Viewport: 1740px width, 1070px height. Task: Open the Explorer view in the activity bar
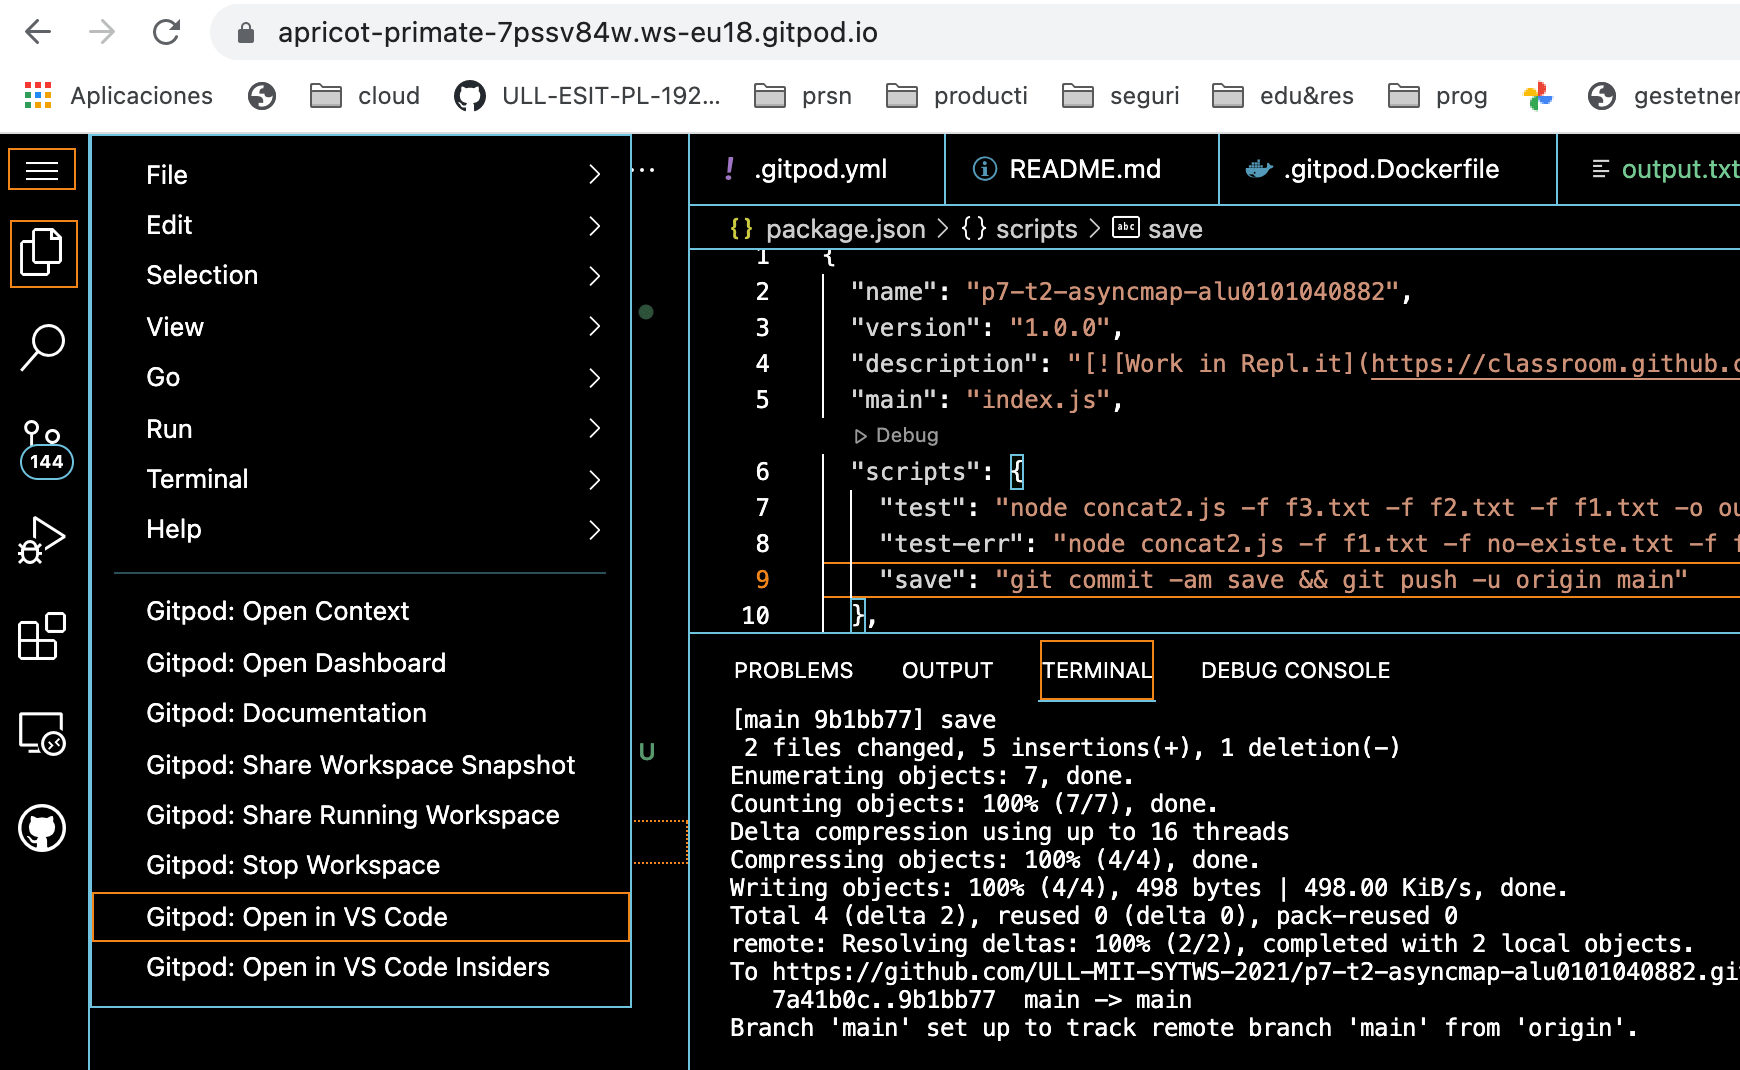pyautogui.click(x=43, y=253)
